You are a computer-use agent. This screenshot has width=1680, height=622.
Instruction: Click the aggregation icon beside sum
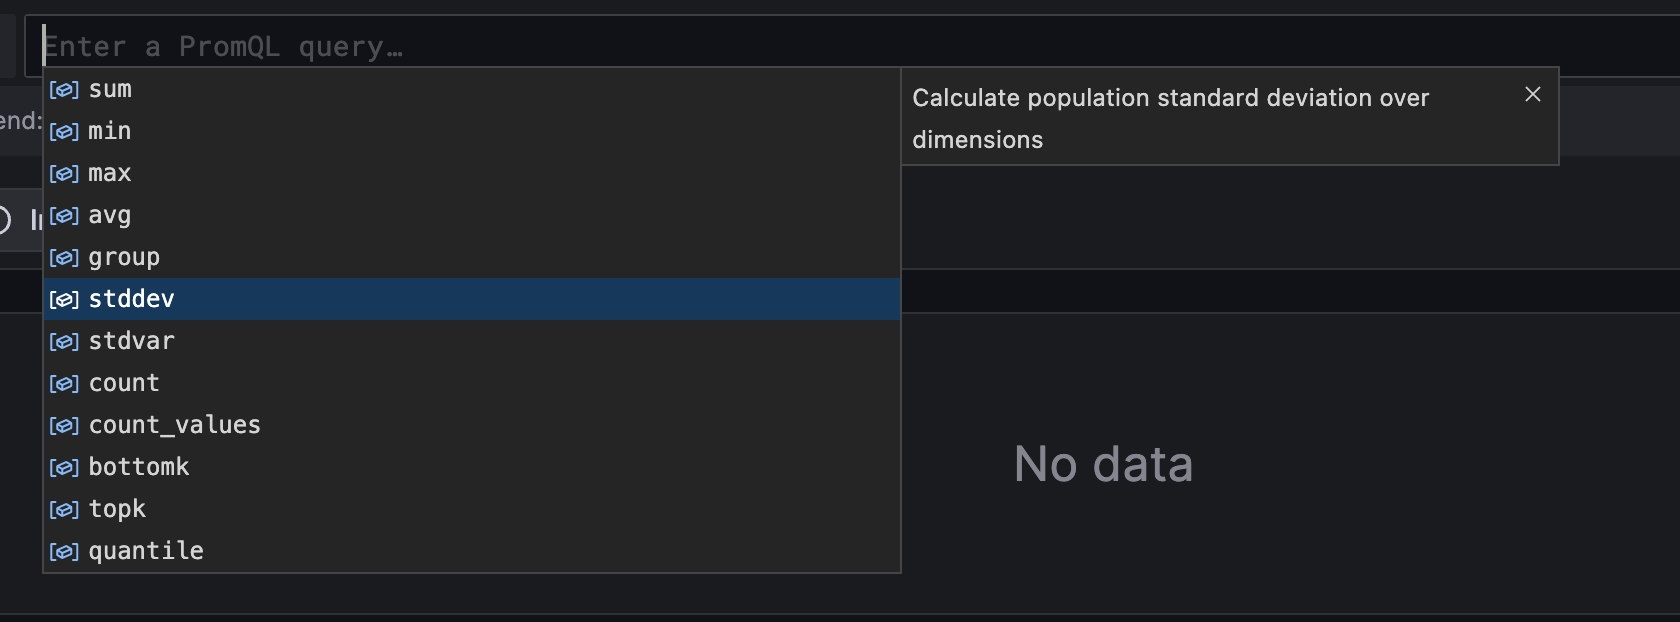[x=63, y=89]
